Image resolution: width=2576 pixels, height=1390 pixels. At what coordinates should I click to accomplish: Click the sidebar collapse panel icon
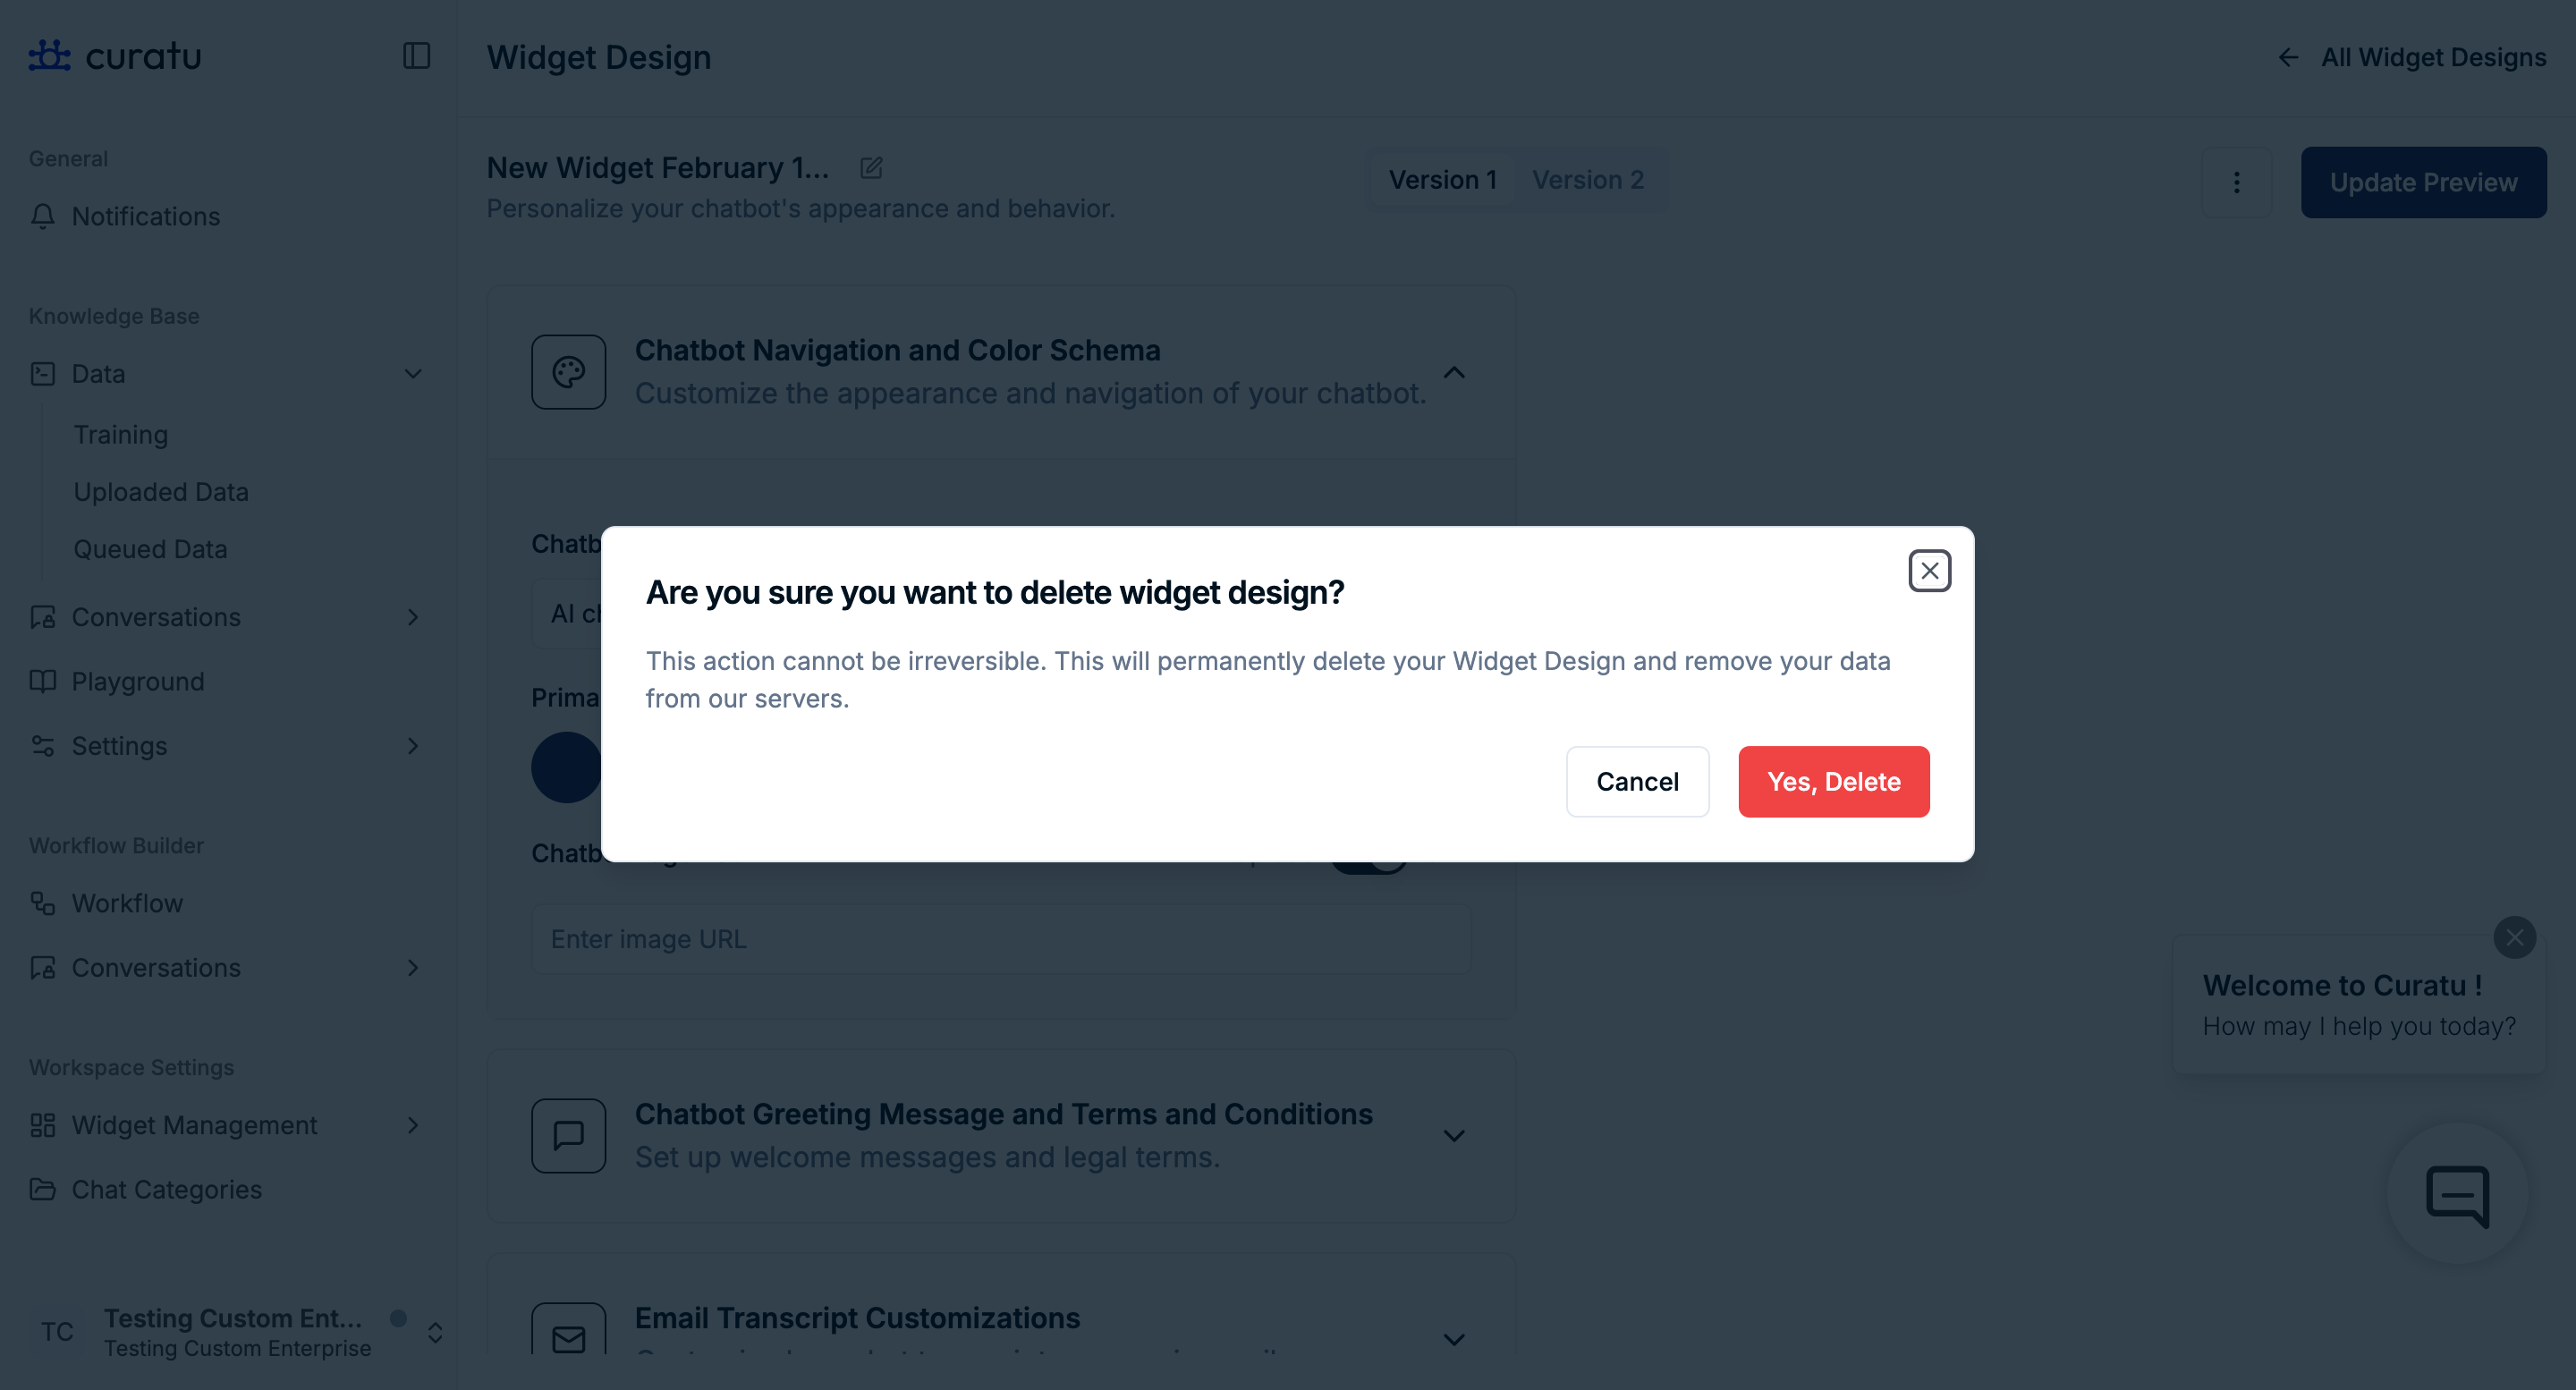(416, 56)
